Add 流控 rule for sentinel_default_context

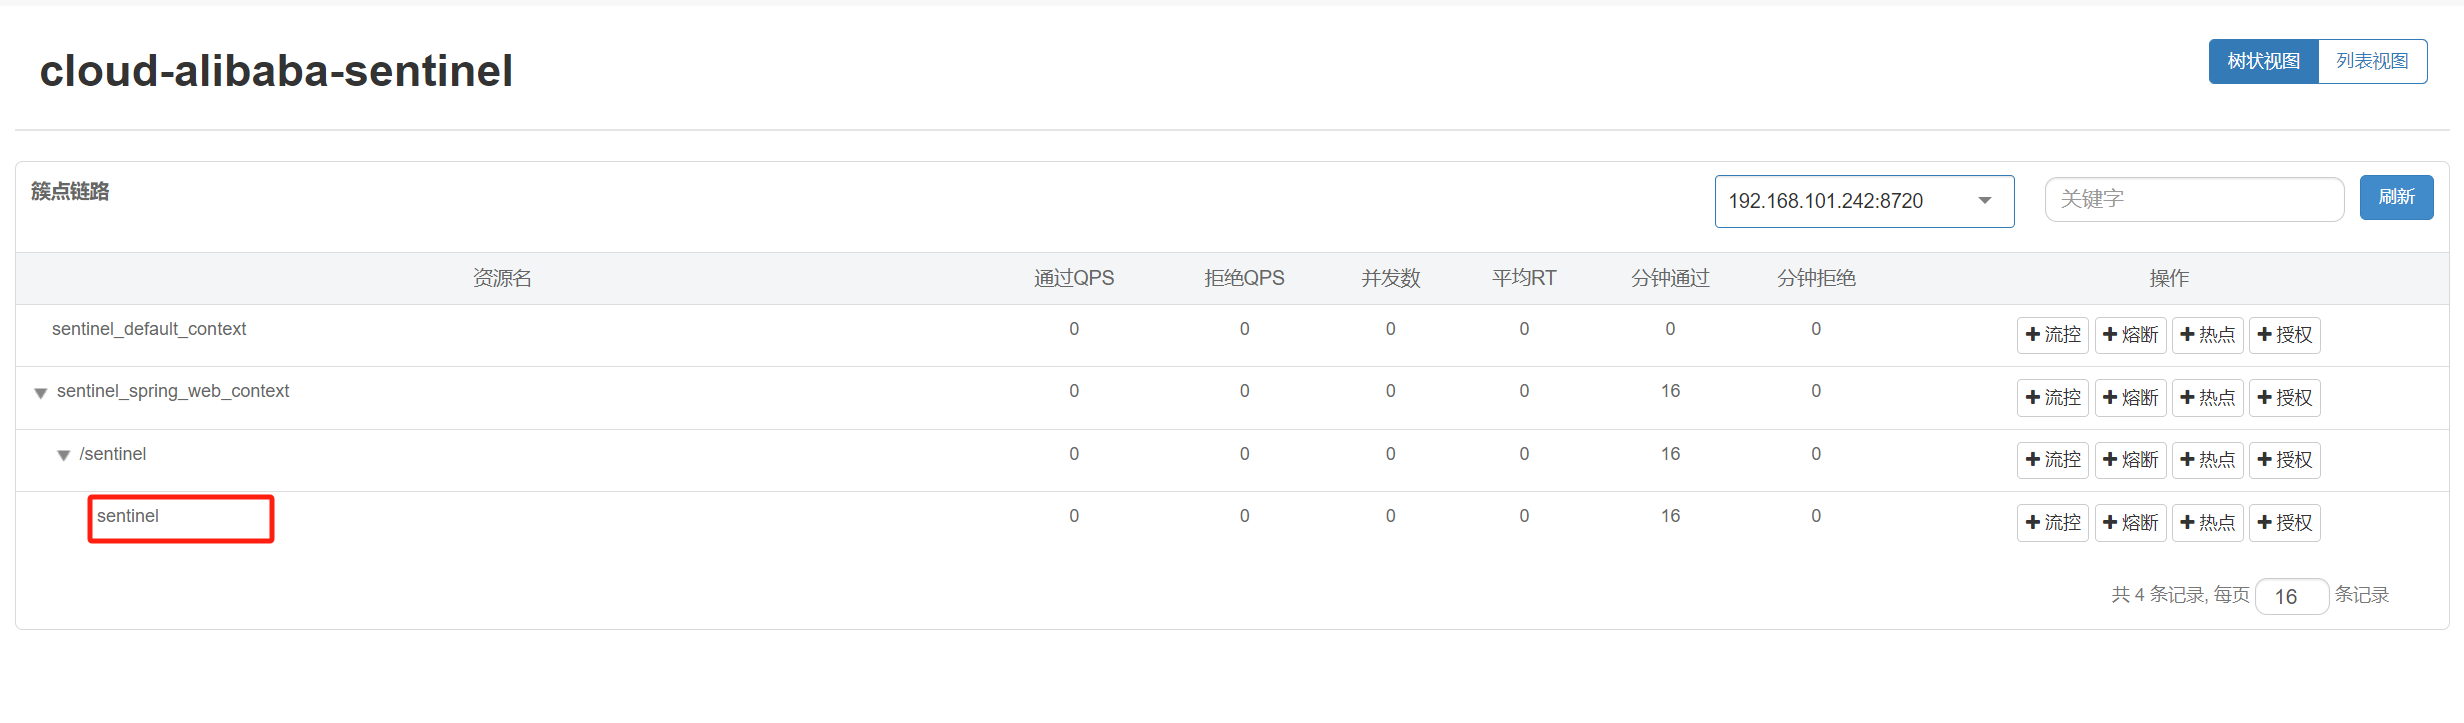[x=2051, y=335]
